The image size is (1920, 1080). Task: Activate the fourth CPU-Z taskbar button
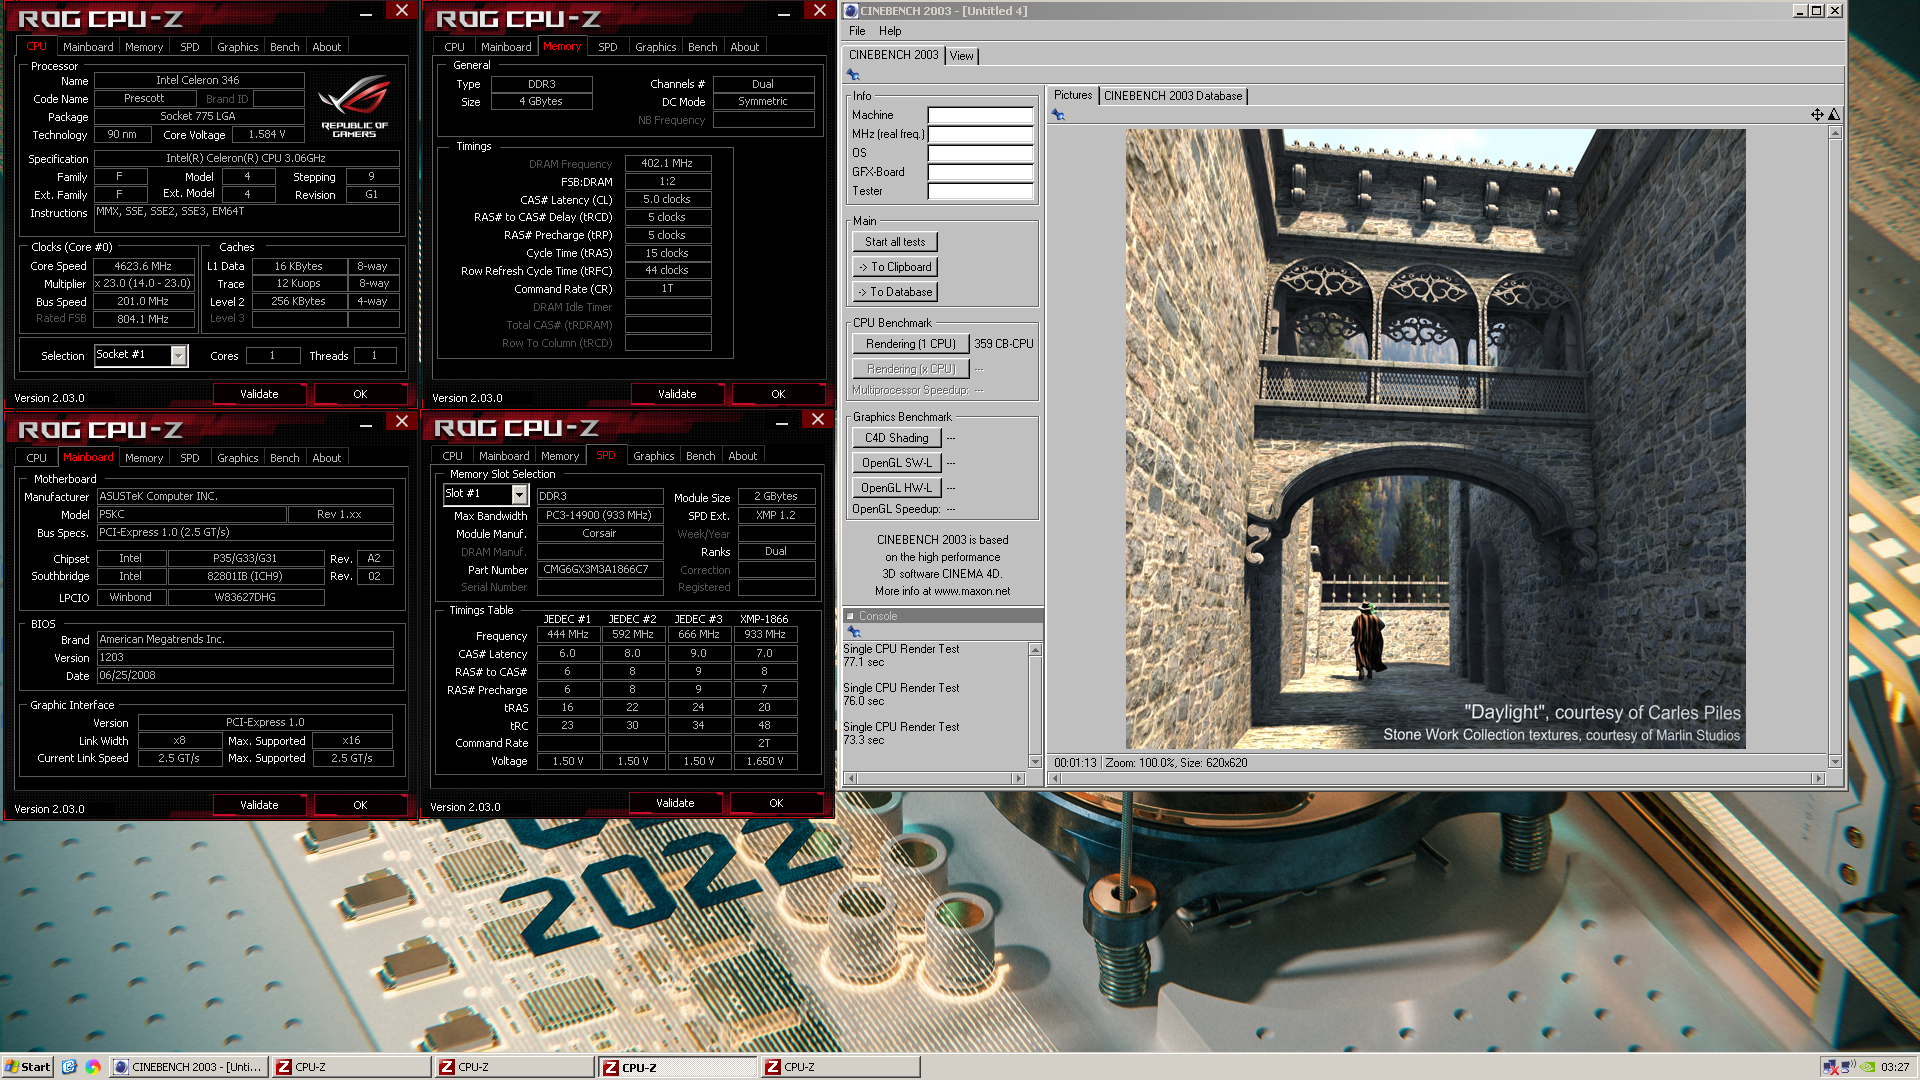point(840,1067)
